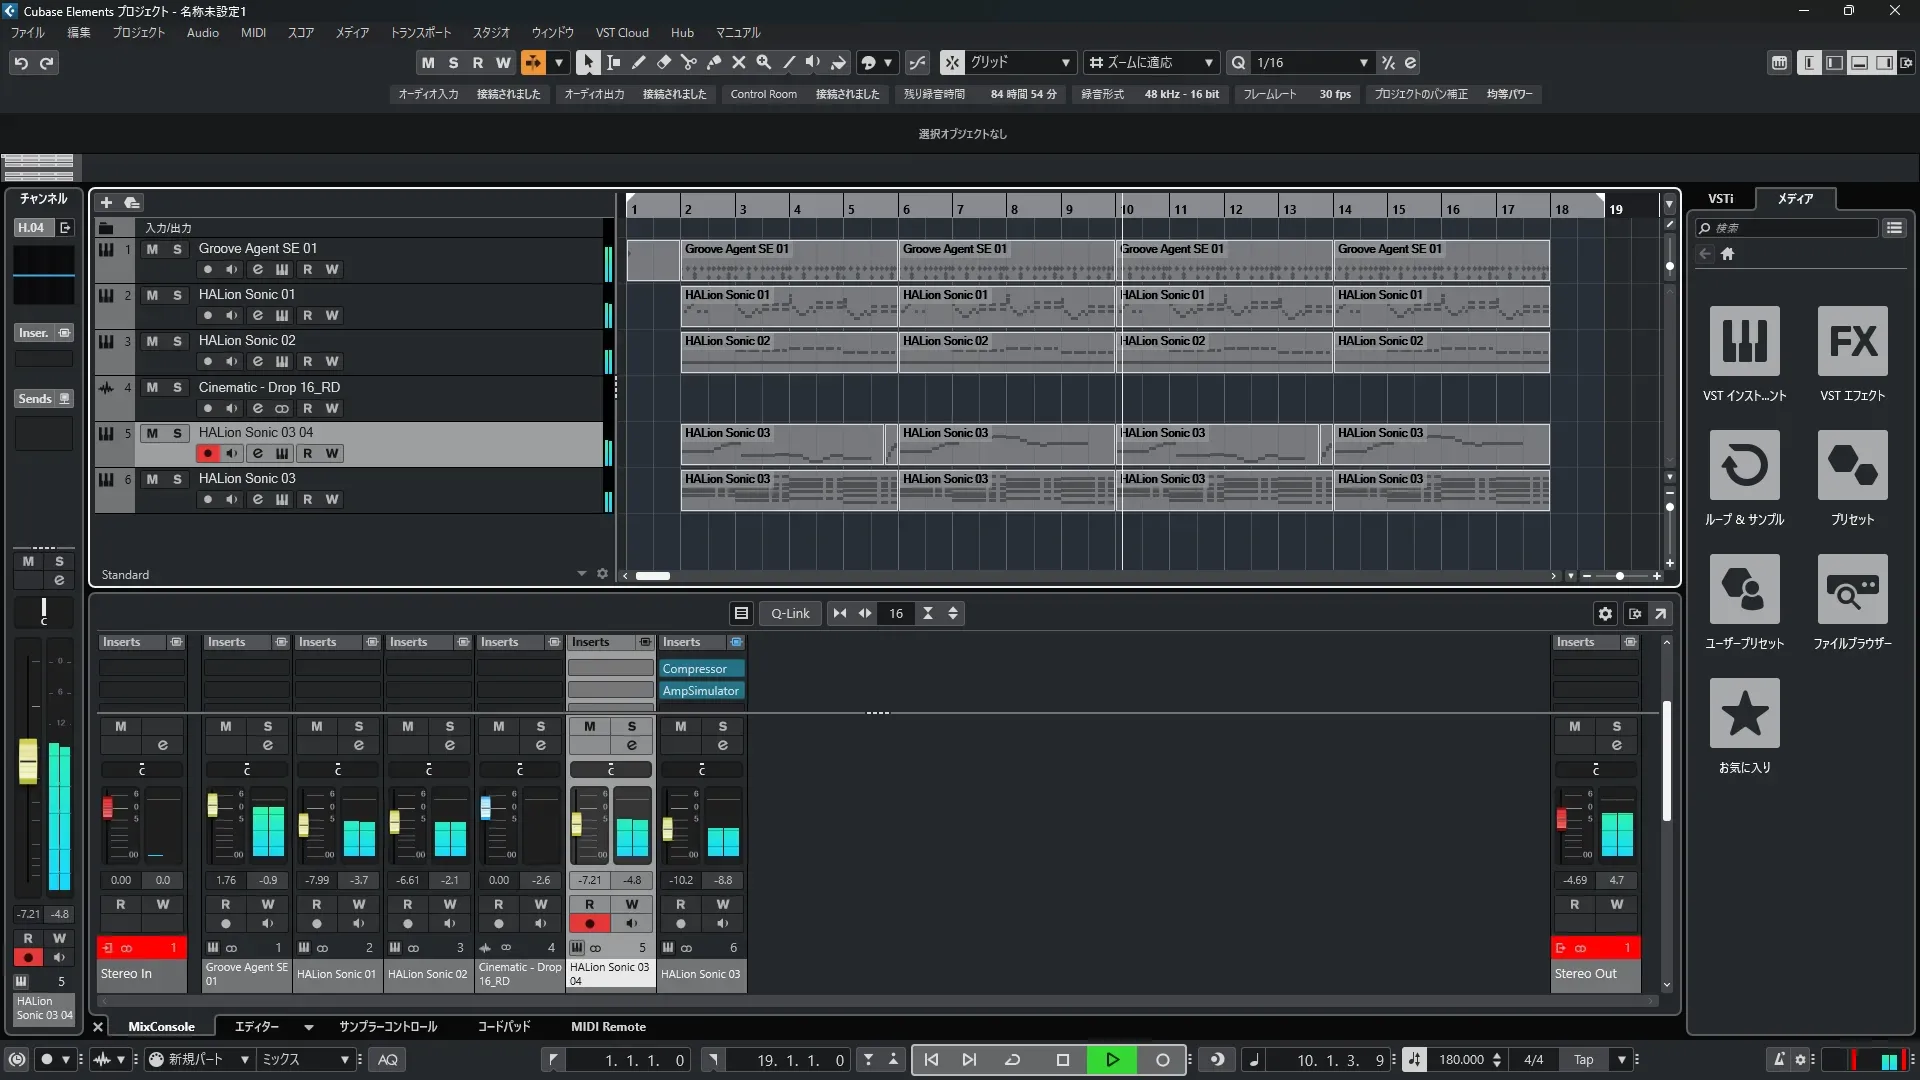This screenshot has width=1920, height=1080.
Task: Open VST Effects FX tile
Action: click(x=1852, y=341)
